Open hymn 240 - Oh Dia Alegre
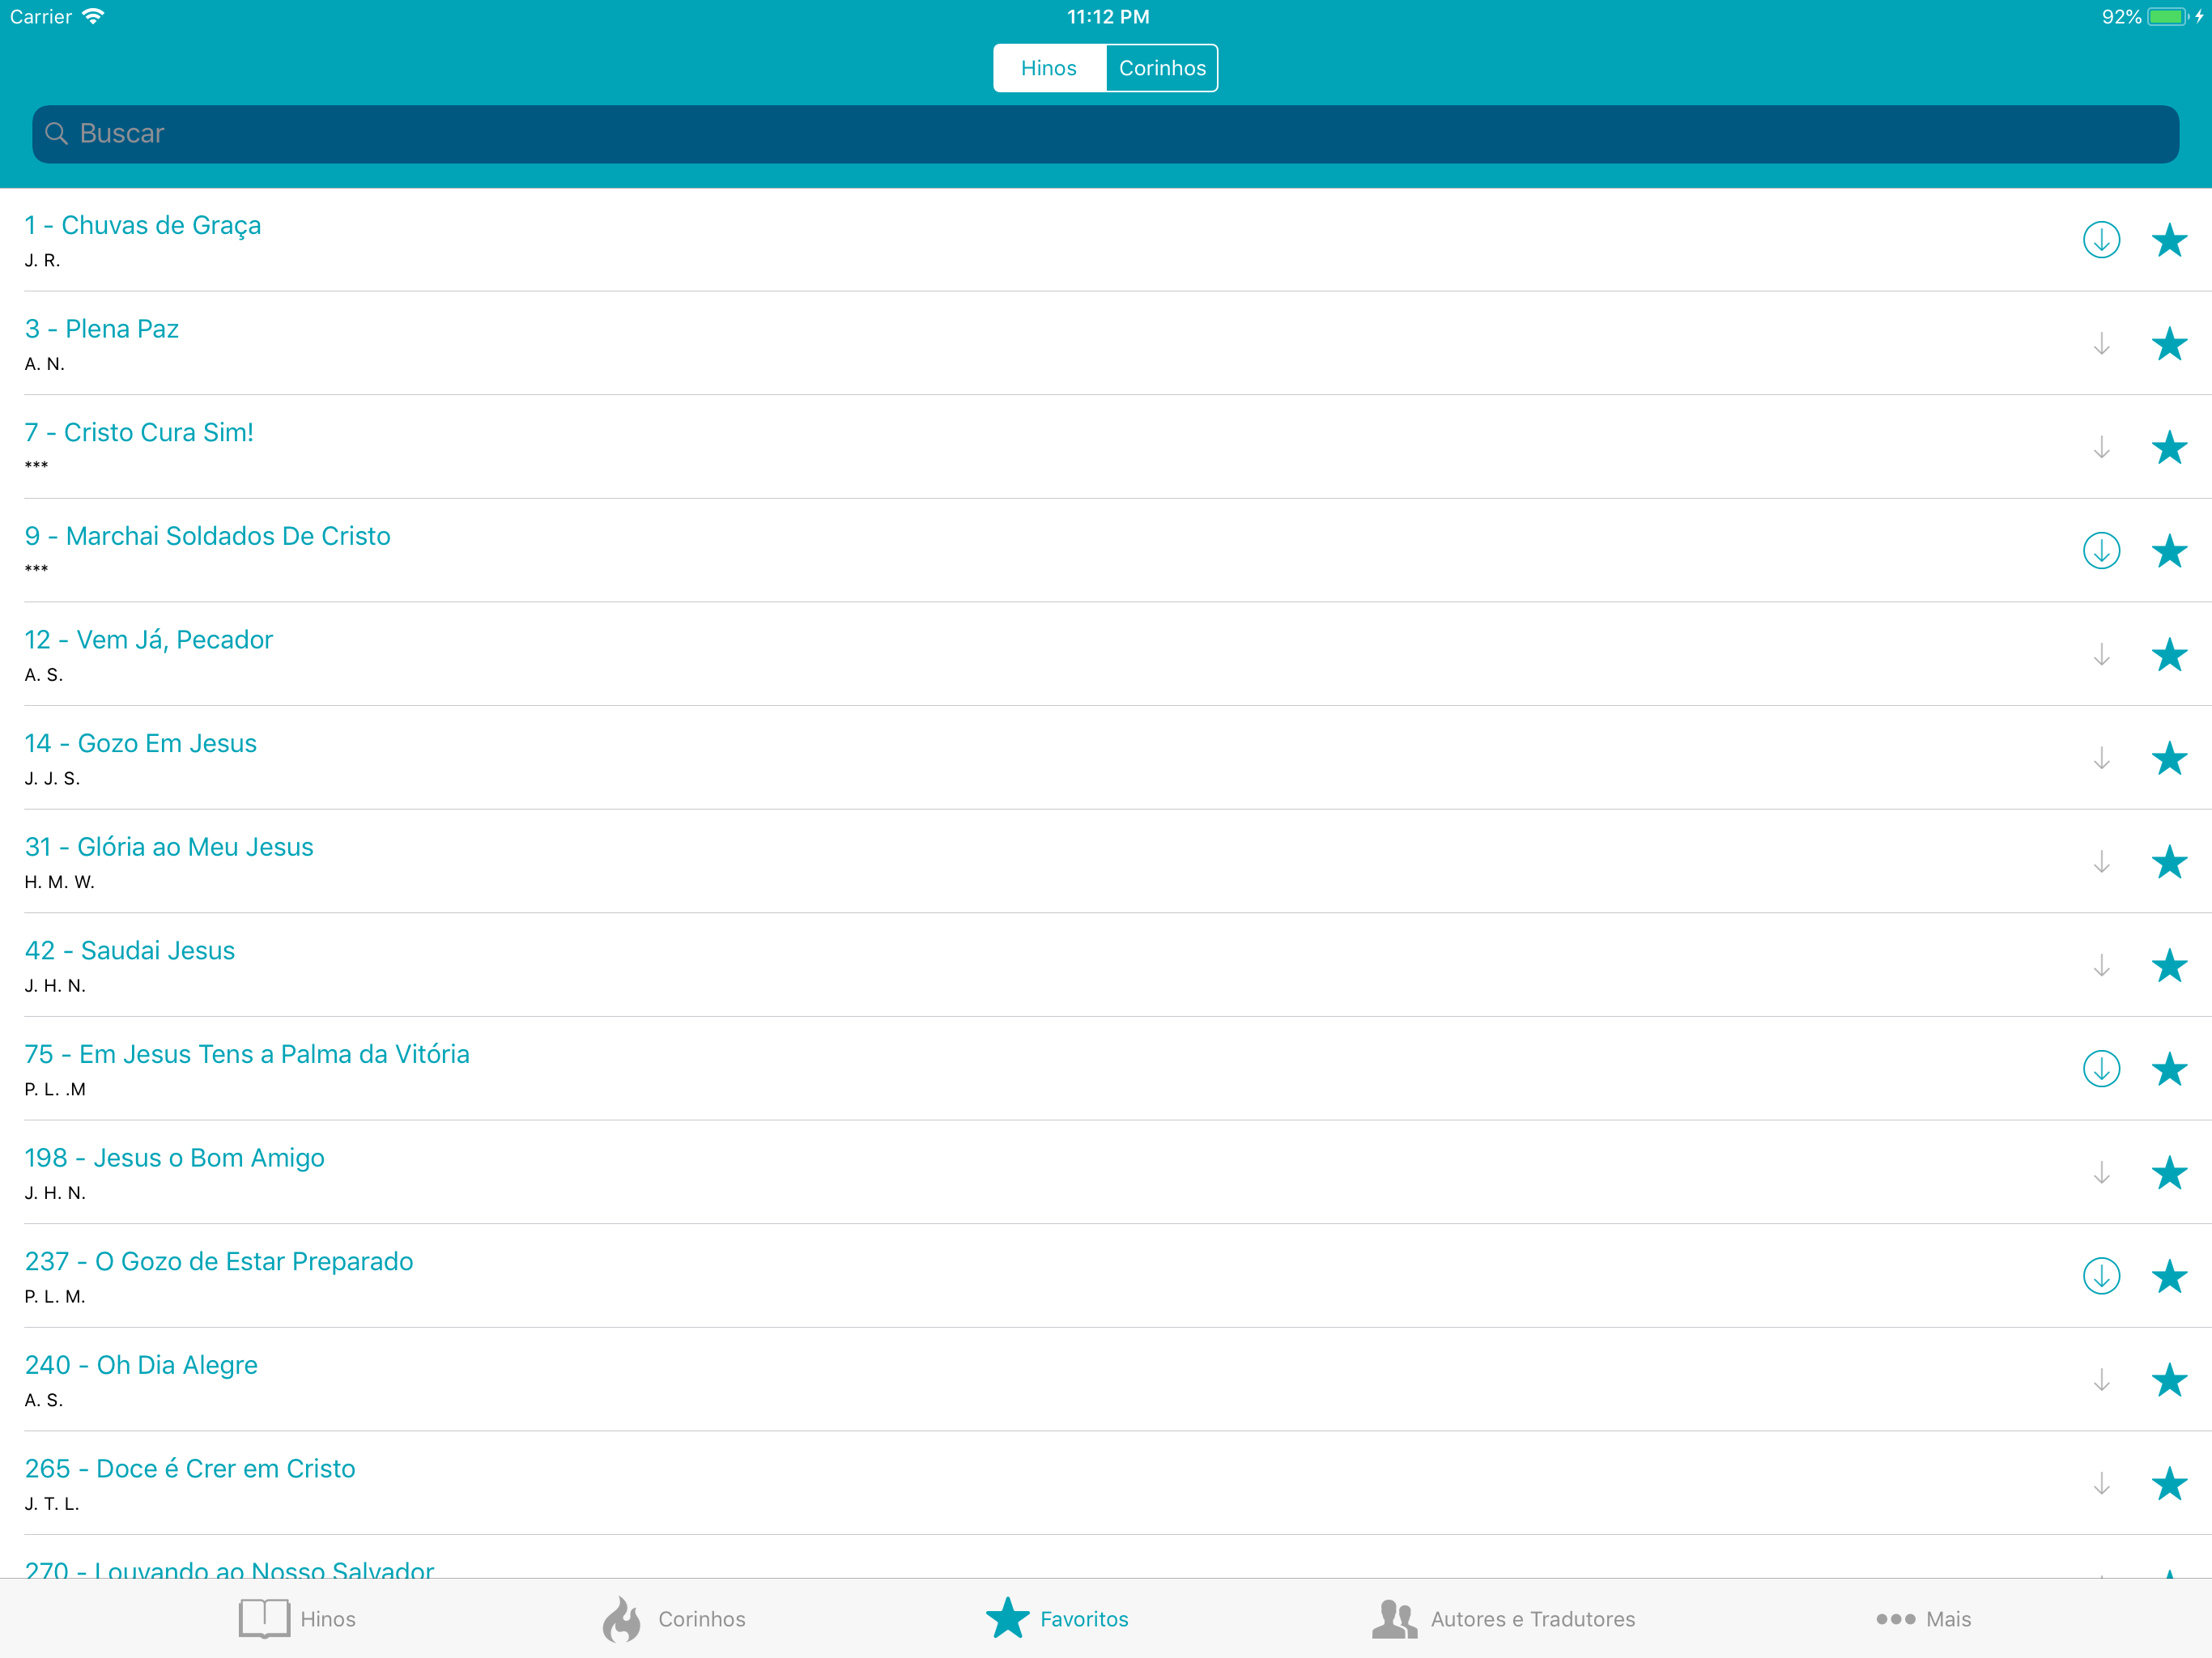The height and width of the screenshot is (1658, 2212). pos(1106,1379)
